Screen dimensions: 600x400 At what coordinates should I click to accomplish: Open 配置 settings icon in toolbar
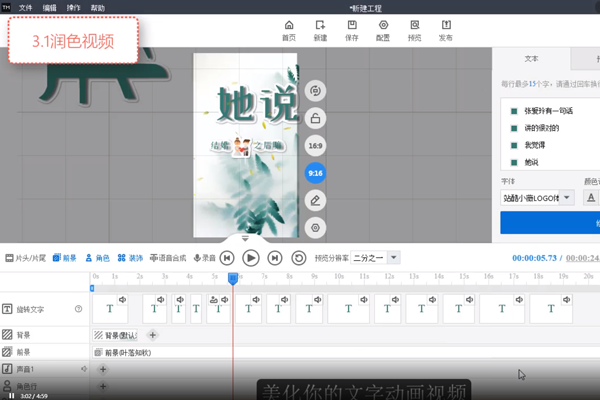(x=383, y=25)
